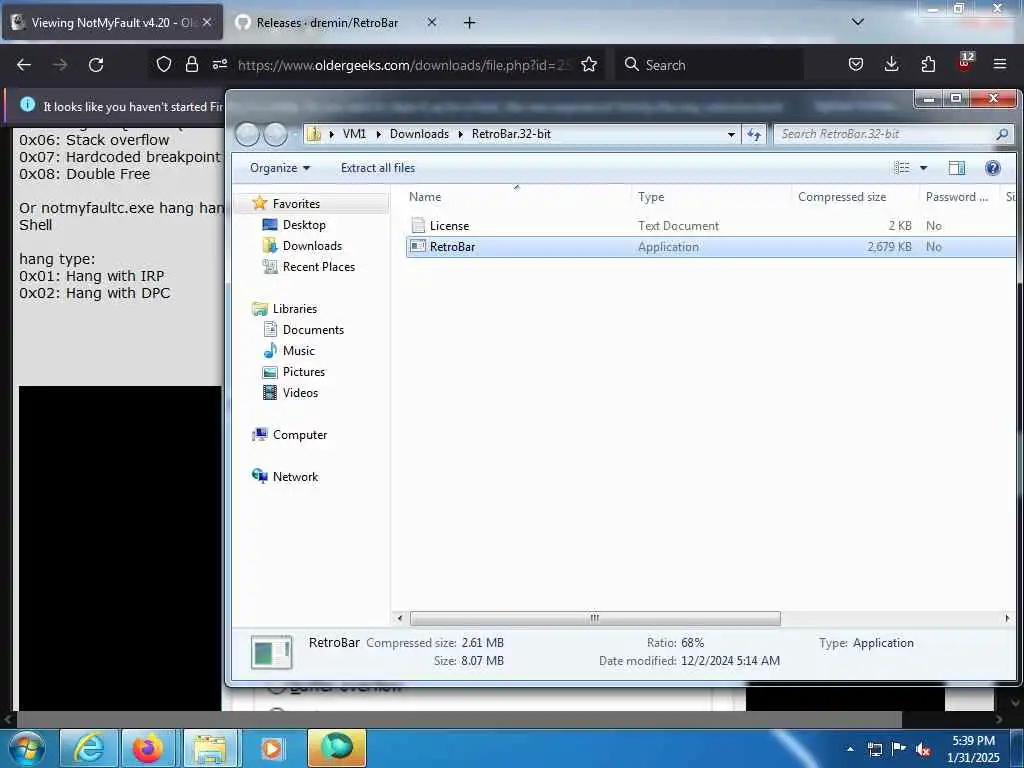Open Computer in the navigation pane
The image size is (1024, 768).
(300, 434)
